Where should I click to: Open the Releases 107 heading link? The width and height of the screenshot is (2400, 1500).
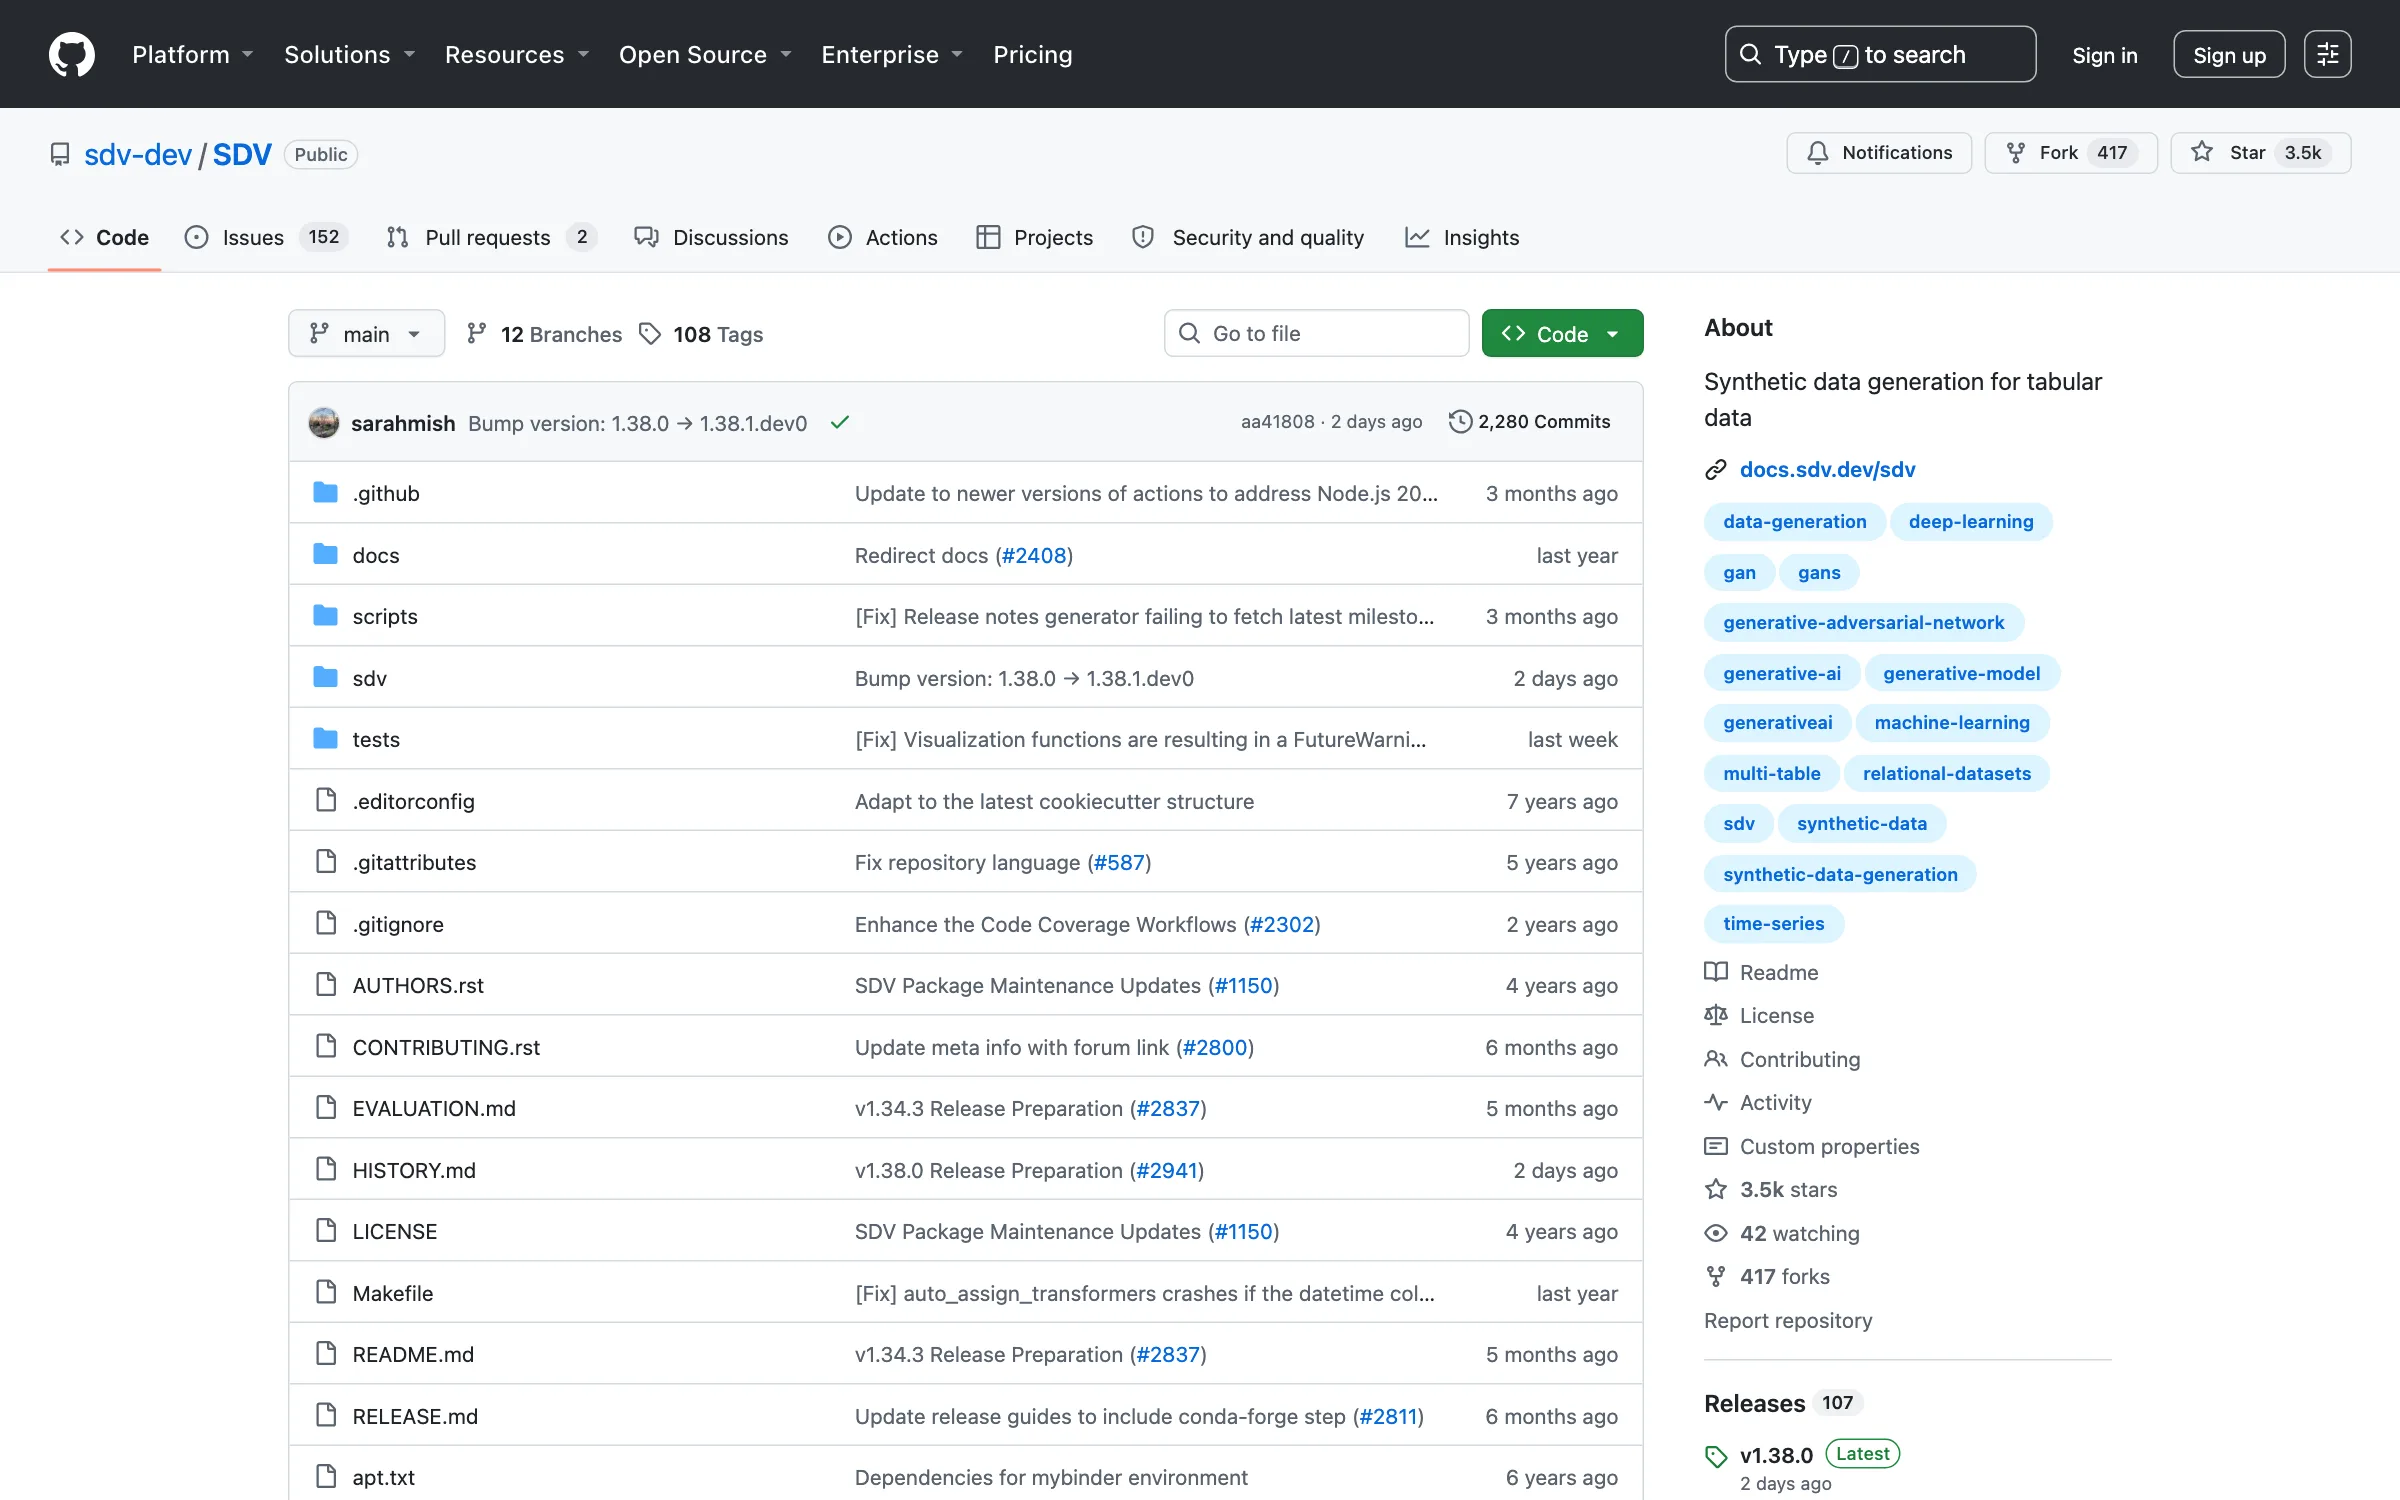point(1783,1403)
